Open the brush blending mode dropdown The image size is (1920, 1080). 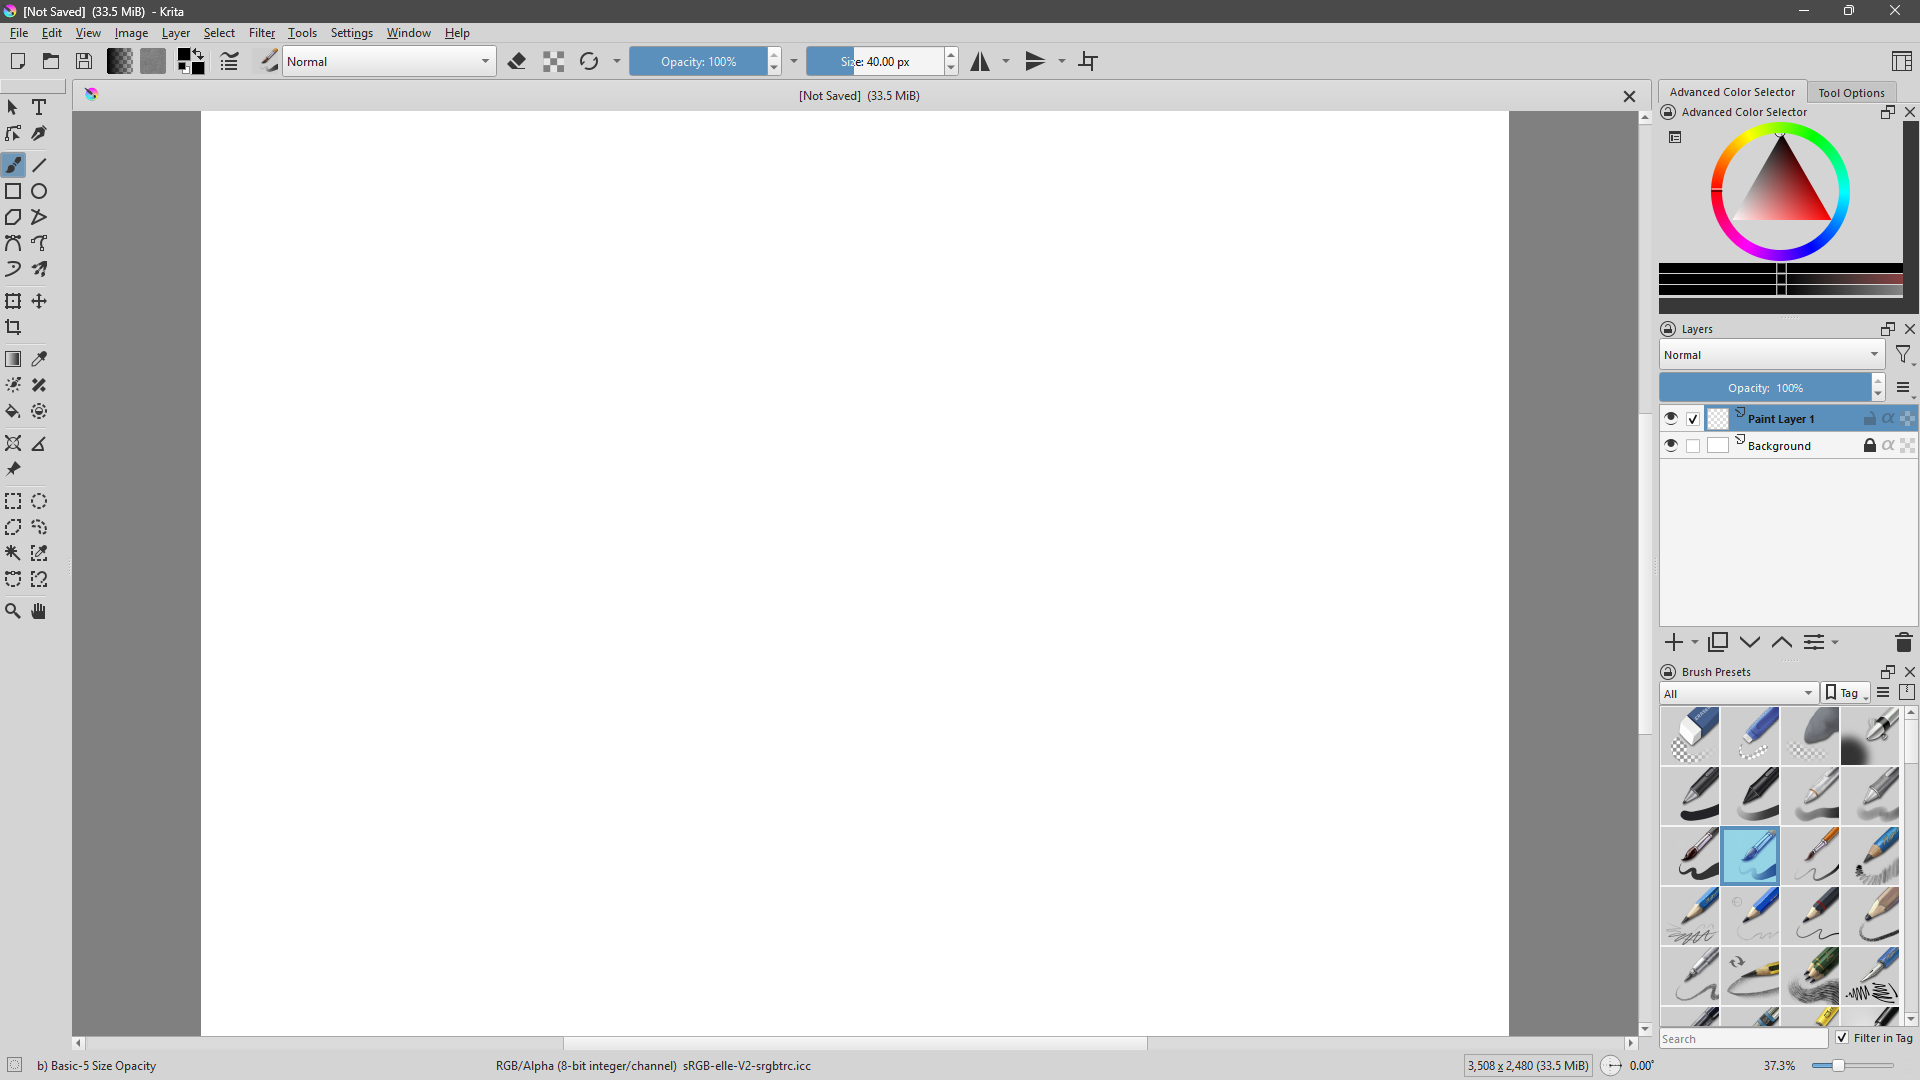pos(389,62)
